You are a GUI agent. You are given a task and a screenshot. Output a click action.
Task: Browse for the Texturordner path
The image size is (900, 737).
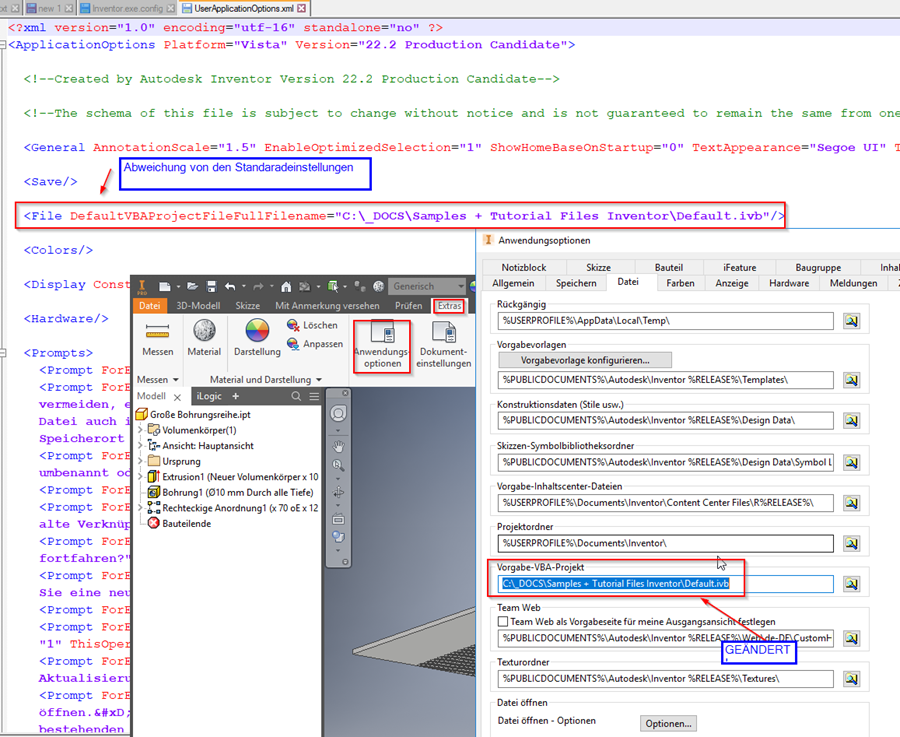tap(851, 679)
